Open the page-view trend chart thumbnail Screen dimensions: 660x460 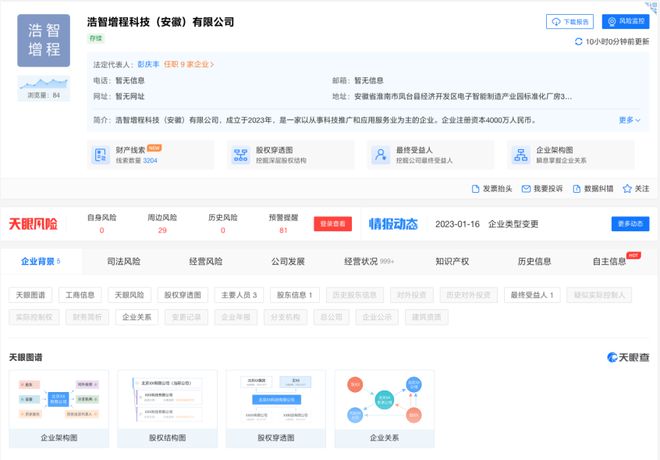(43, 88)
